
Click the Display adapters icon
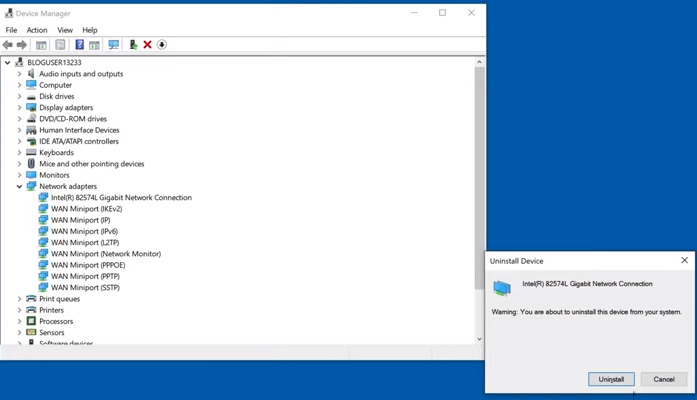[31, 107]
